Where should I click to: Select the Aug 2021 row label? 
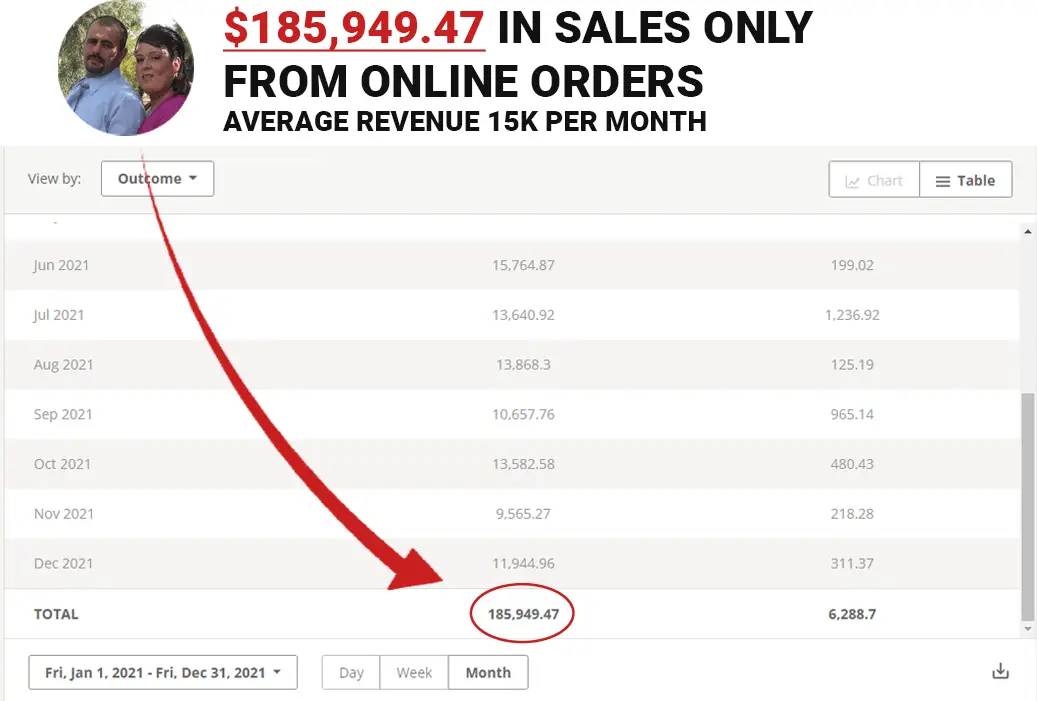(x=63, y=365)
